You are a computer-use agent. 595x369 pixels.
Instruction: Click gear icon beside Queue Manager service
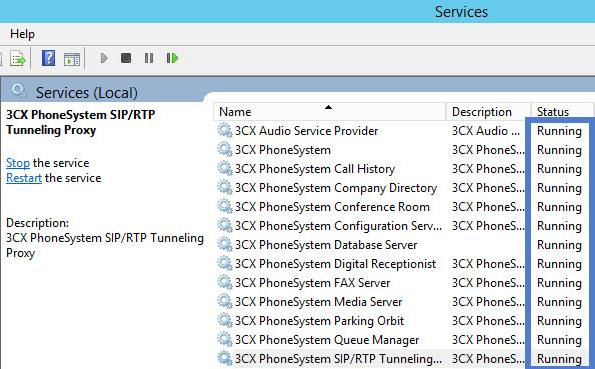click(x=224, y=339)
